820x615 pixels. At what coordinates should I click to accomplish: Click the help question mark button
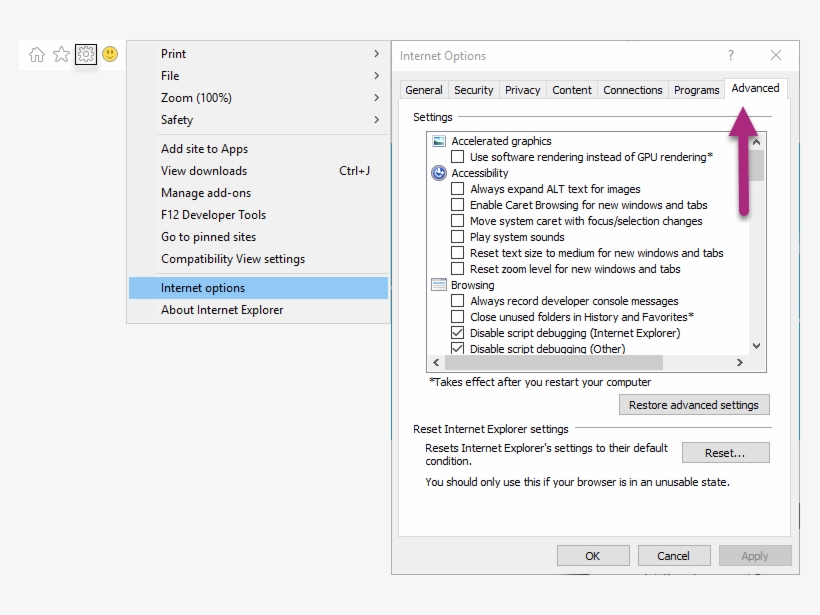coord(731,55)
